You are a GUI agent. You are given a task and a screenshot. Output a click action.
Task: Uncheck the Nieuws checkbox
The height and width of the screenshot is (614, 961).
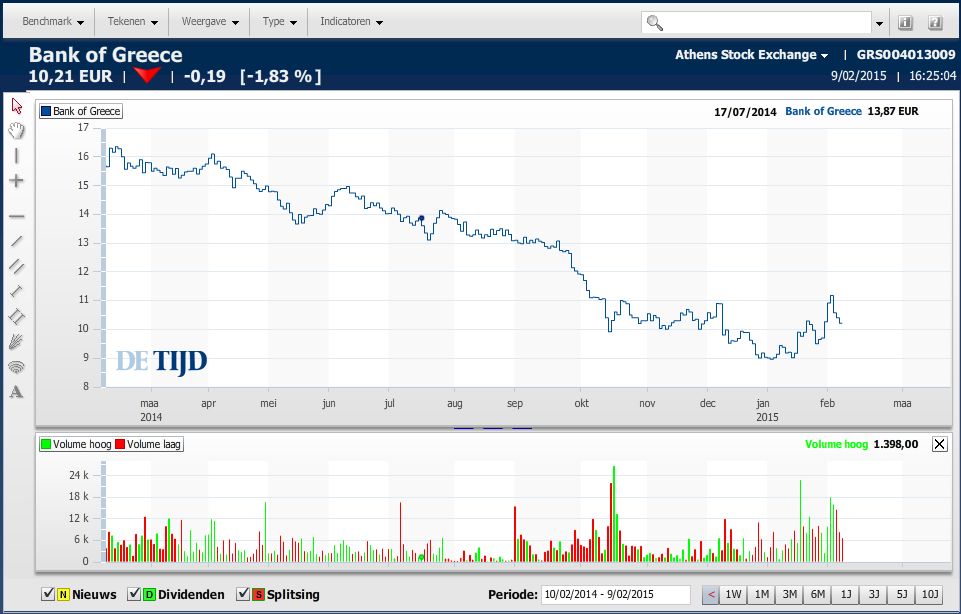click(x=48, y=595)
